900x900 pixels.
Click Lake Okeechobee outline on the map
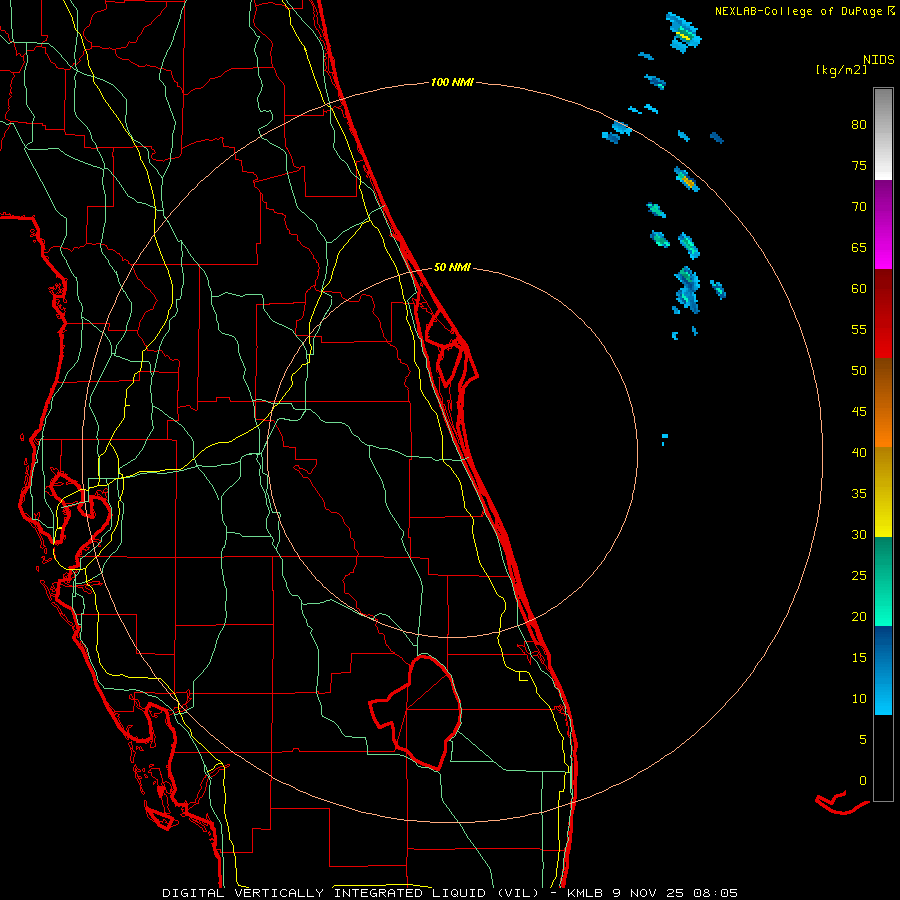coord(416,712)
